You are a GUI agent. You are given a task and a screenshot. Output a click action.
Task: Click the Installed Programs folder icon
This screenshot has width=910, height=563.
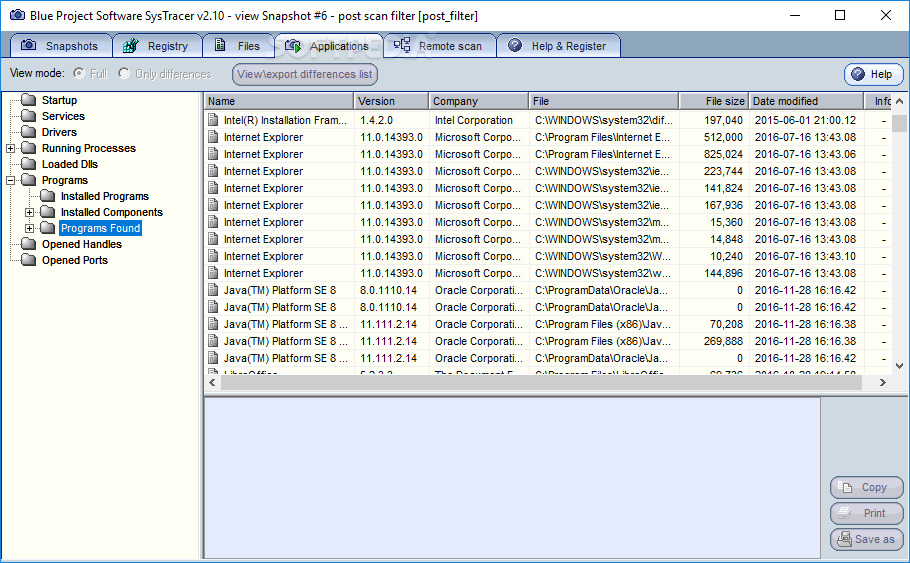pyautogui.click(x=48, y=196)
